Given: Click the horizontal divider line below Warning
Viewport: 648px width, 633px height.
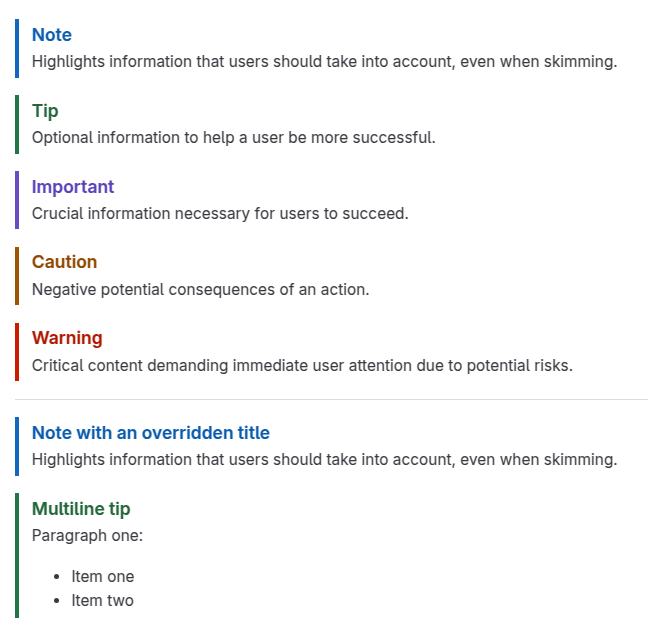Looking at the screenshot, I should pos(331,400).
